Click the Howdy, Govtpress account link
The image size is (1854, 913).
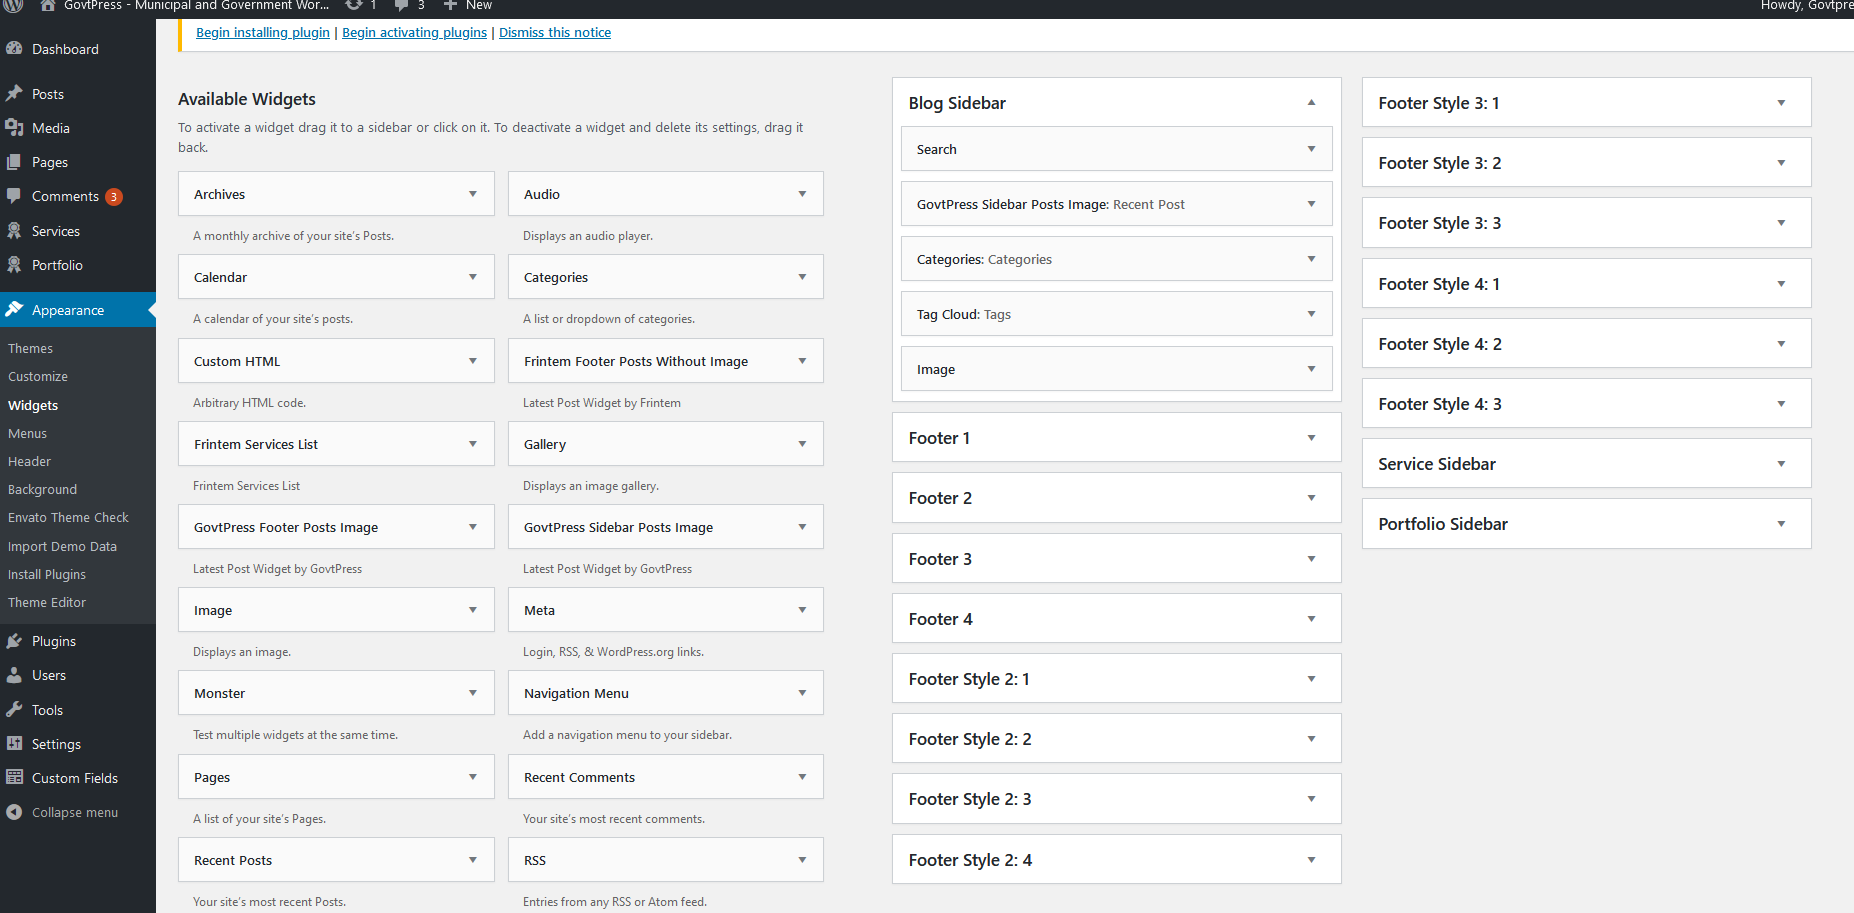click(x=1807, y=5)
